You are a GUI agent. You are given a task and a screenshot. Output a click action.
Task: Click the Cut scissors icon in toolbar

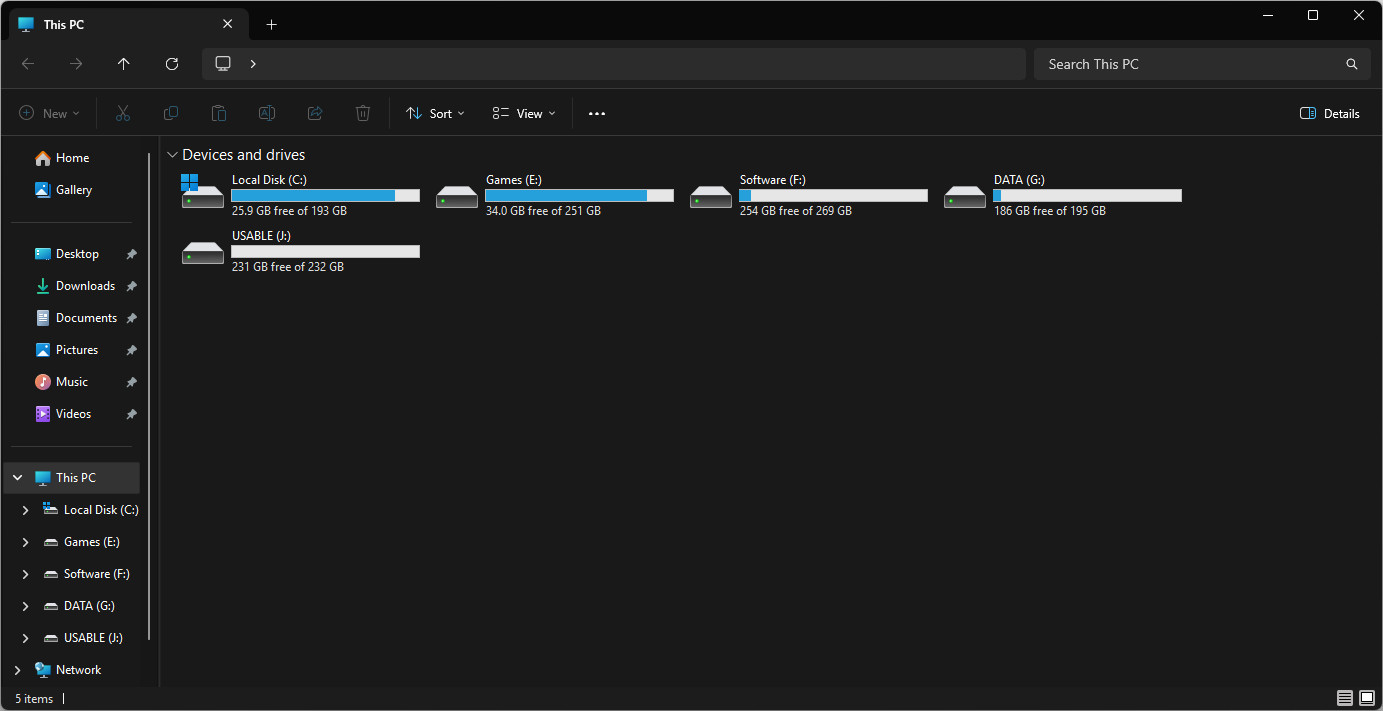(123, 114)
